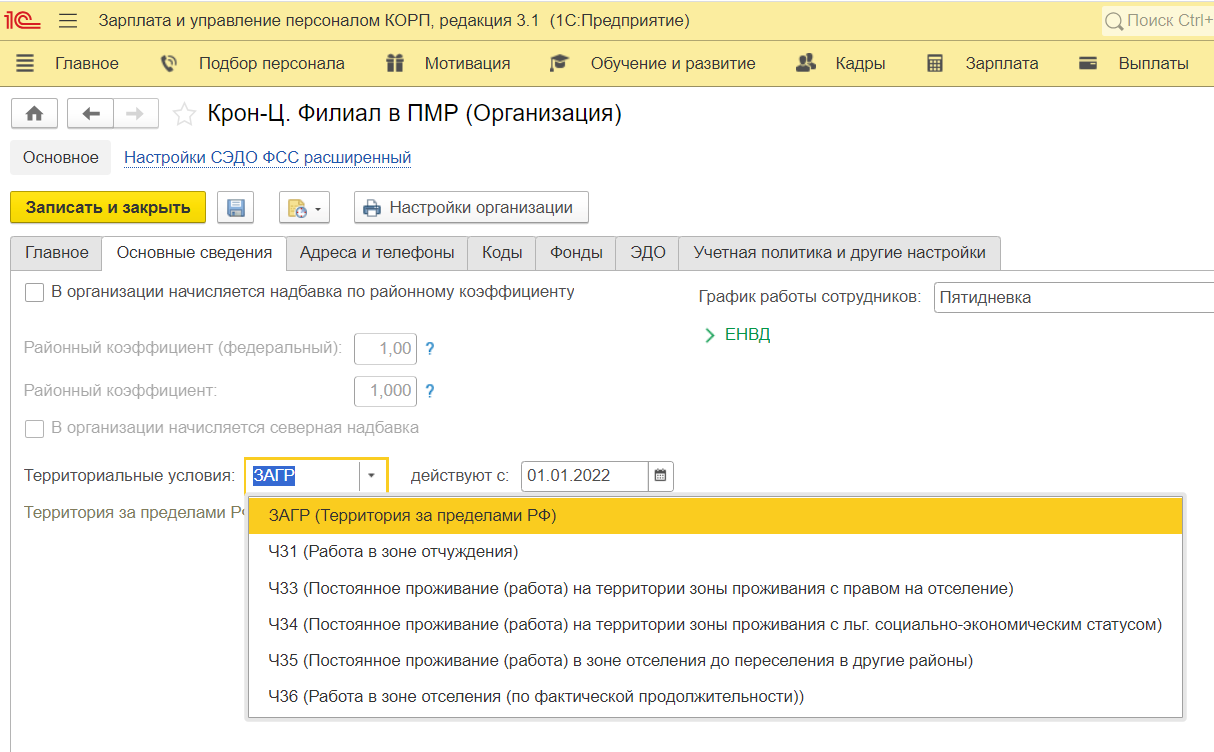The width and height of the screenshot is (1214, 752).
Task: Click the Поиск Ctrl+ search field
Action: [x=1159, y=20]
